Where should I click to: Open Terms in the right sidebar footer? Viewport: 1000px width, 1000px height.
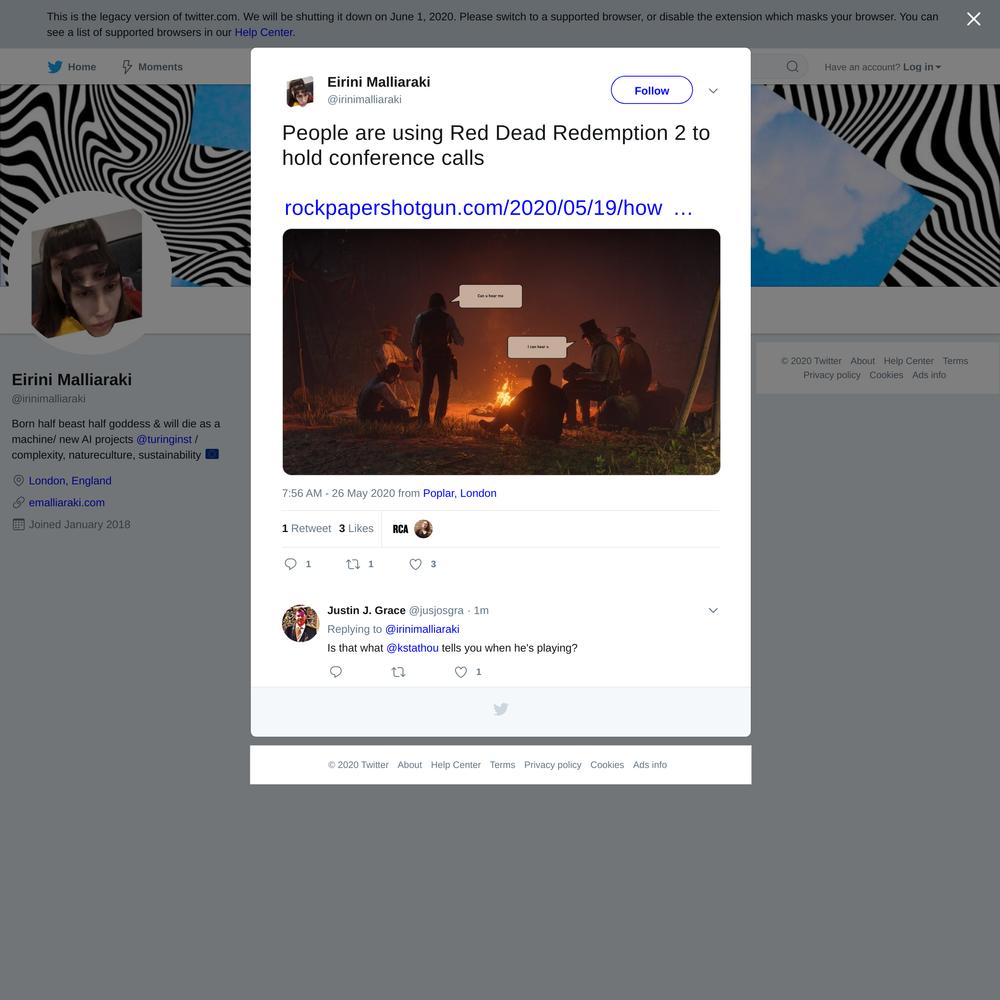pyautogui.click(x=955, y=361)
